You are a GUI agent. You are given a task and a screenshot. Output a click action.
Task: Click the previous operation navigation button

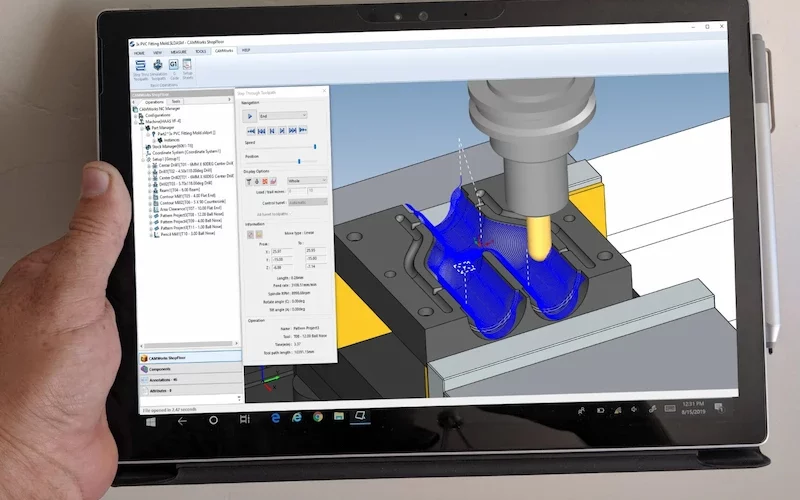click(x=262, y=131)
